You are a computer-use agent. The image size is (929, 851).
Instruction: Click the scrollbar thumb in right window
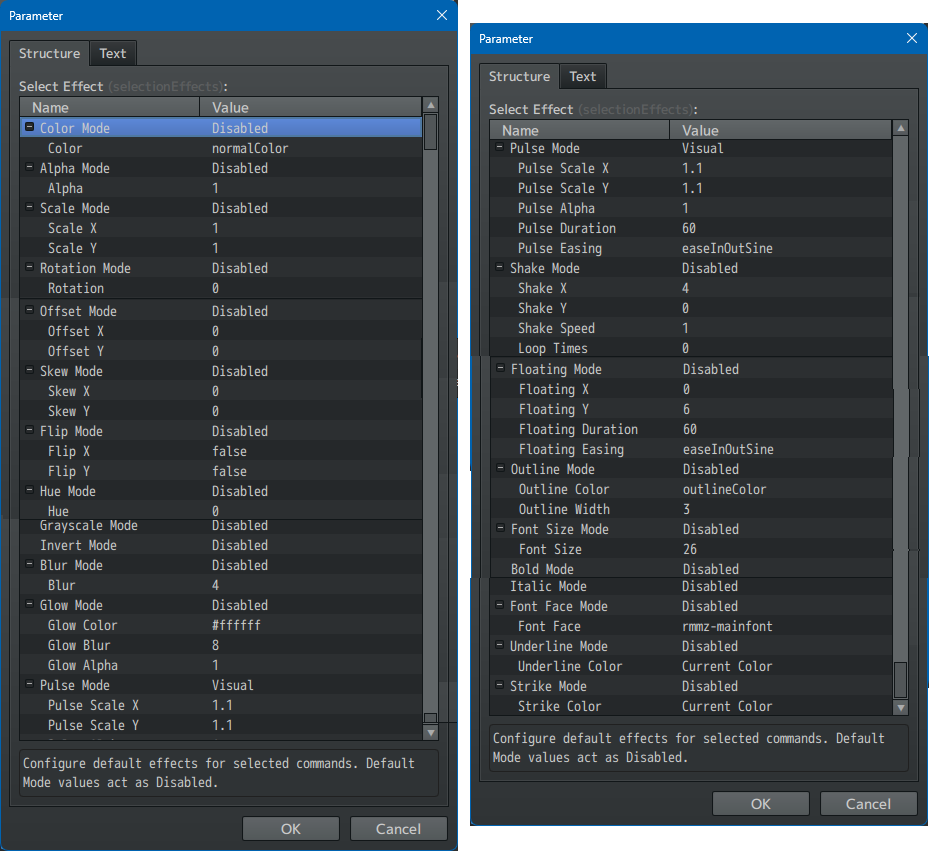pos(901,680)
